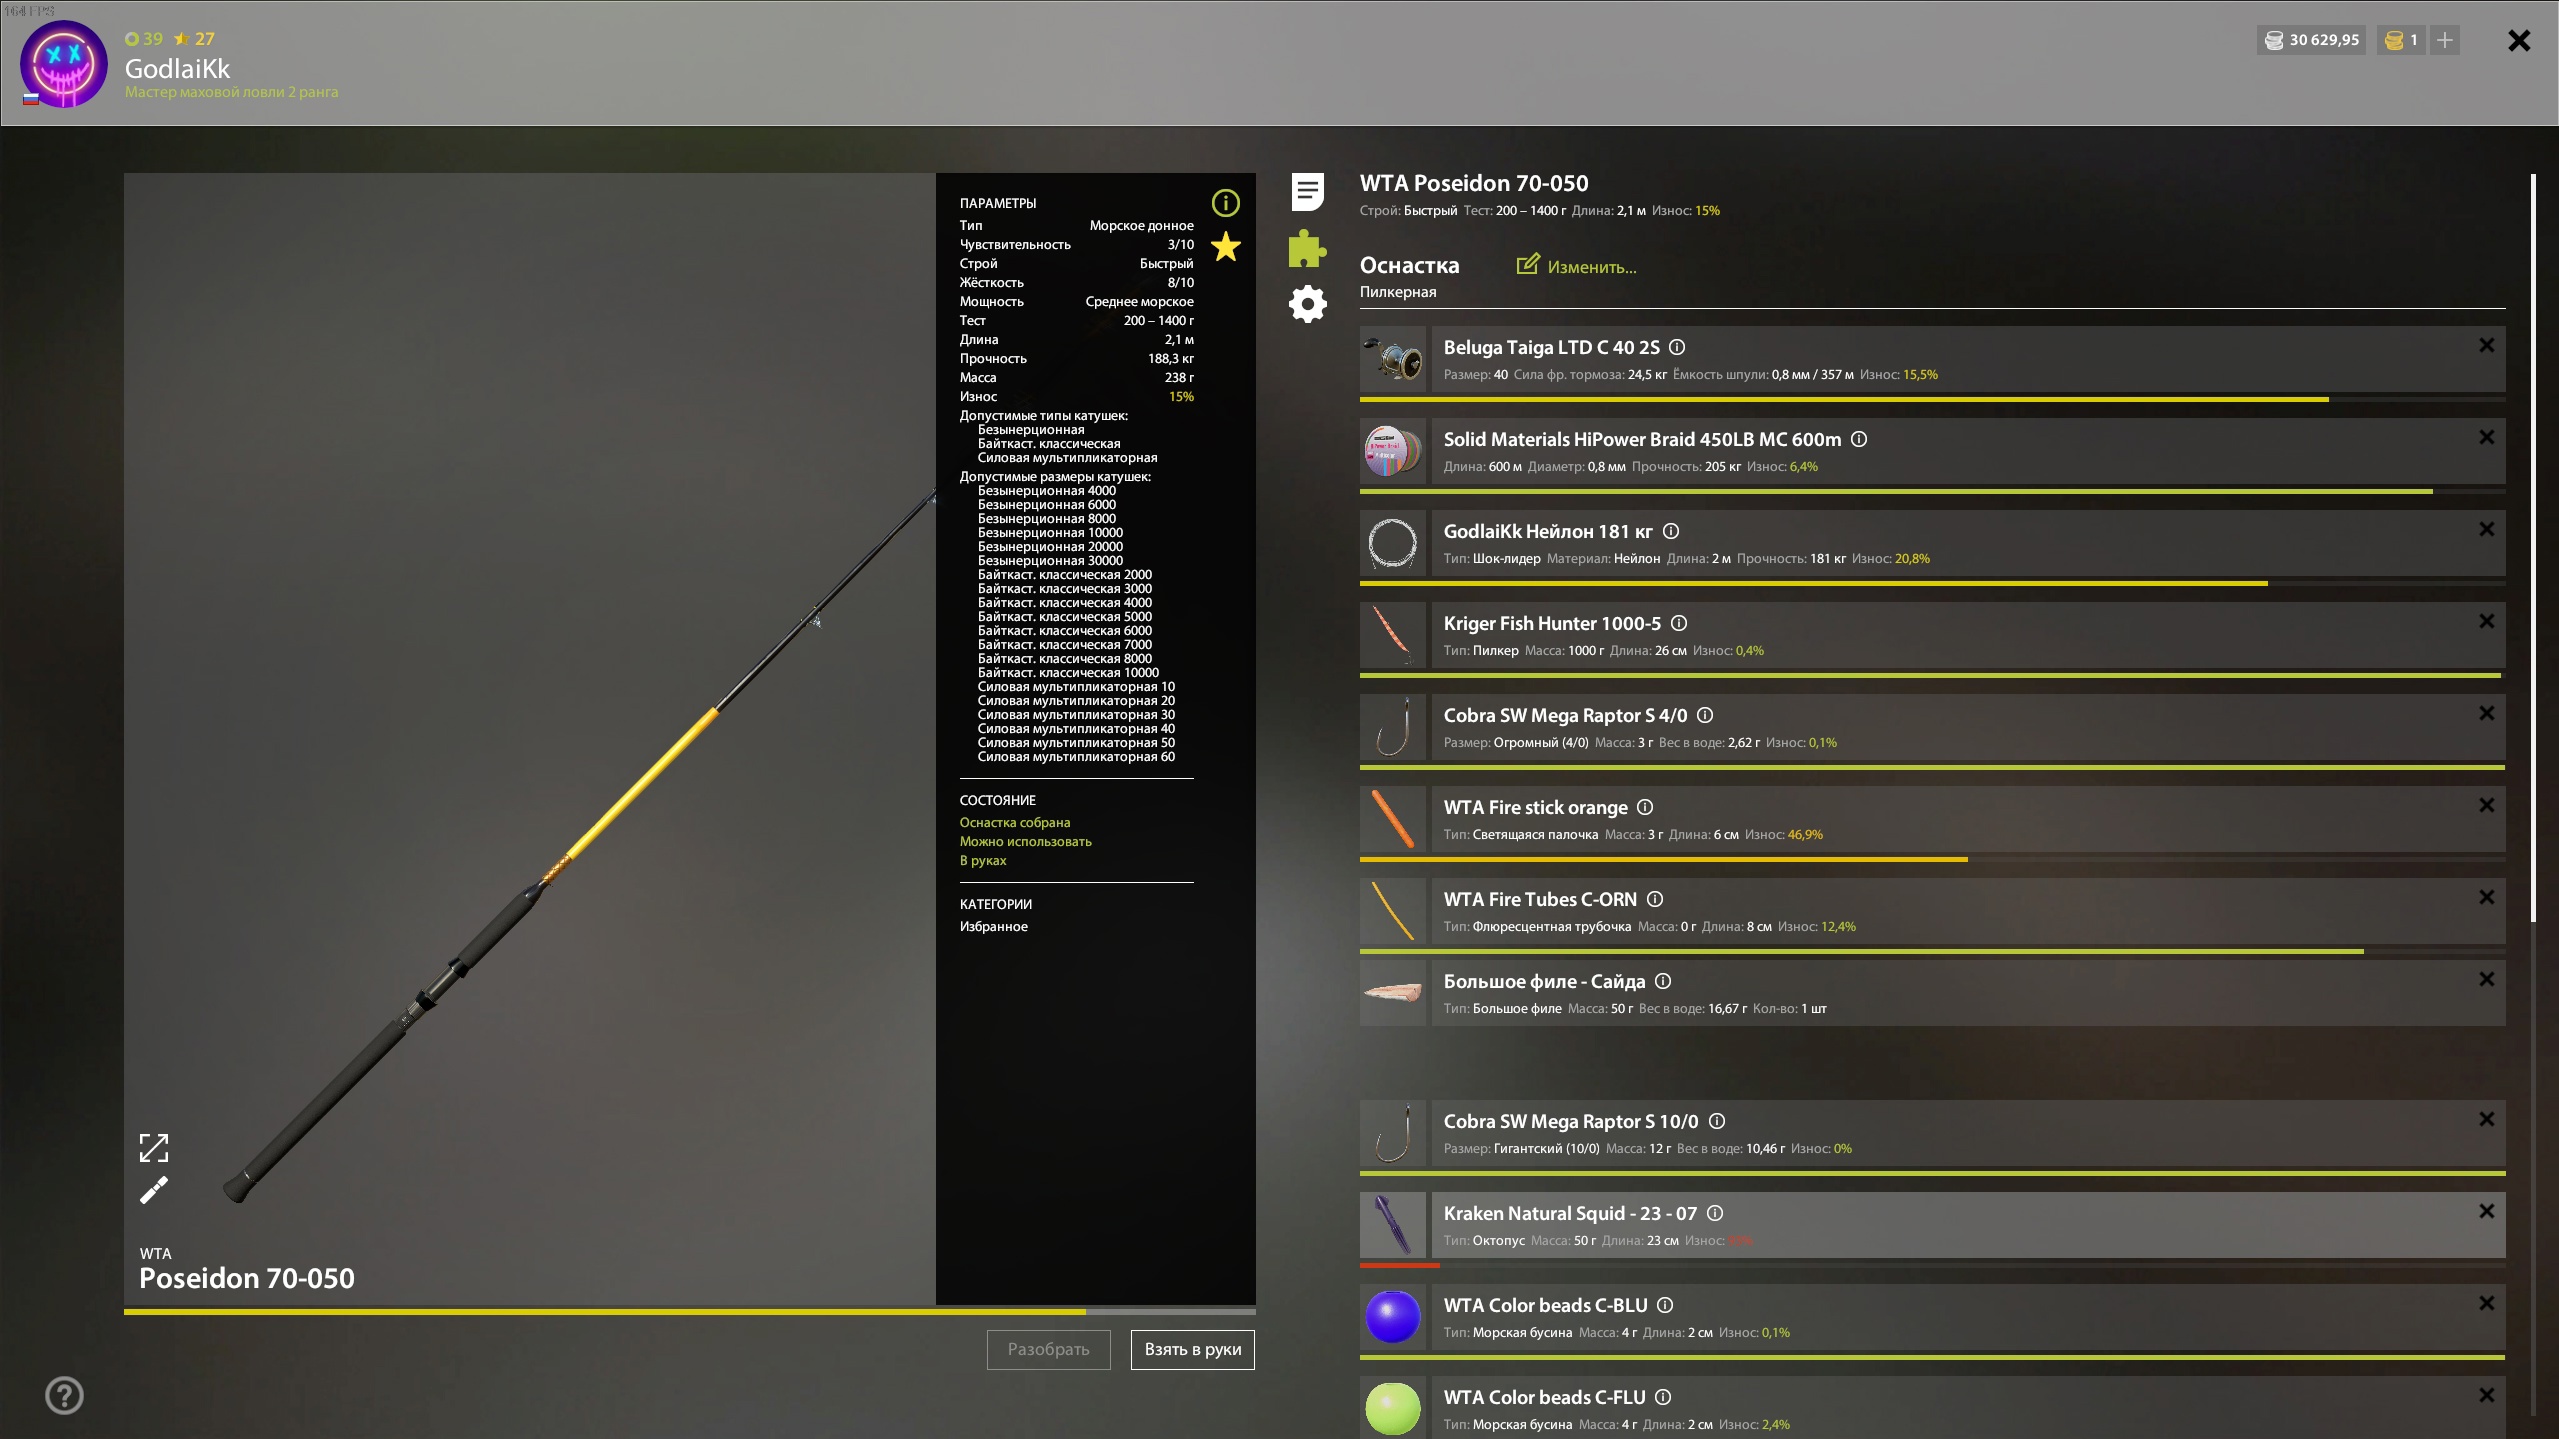
Task: Click the Мастер маховой ловли 2 ранга title
Action: pyautogui.click(x=231, y=92)
